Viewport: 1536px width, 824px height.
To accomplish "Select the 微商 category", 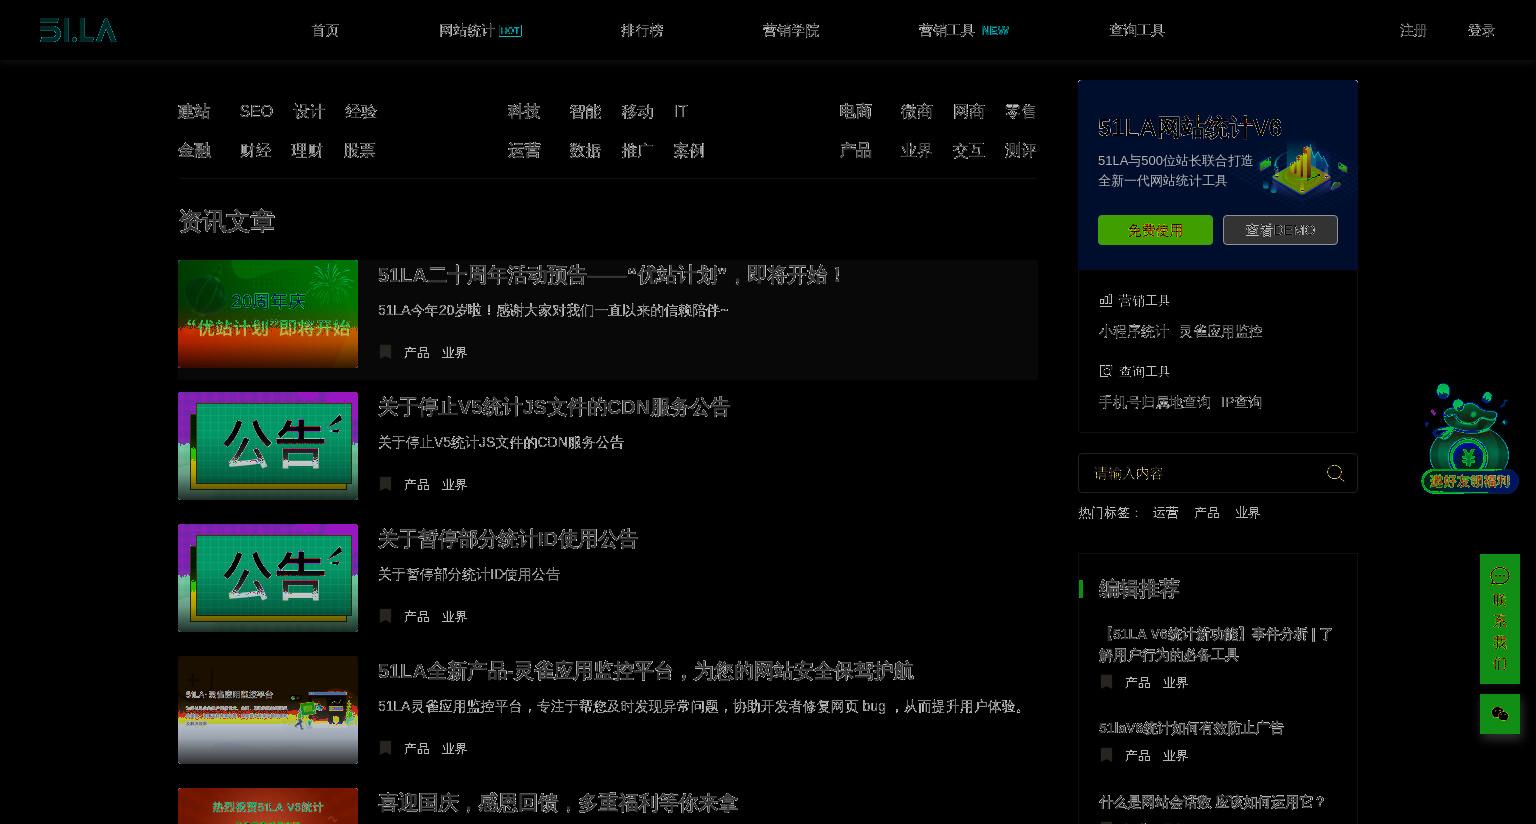I will (x=916, y=111).
